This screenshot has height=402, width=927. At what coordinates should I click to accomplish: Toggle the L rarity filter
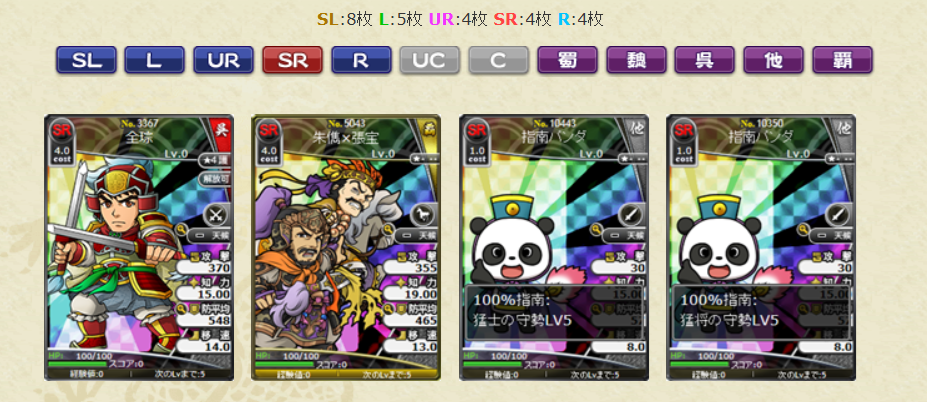click(x=154, y=60)
